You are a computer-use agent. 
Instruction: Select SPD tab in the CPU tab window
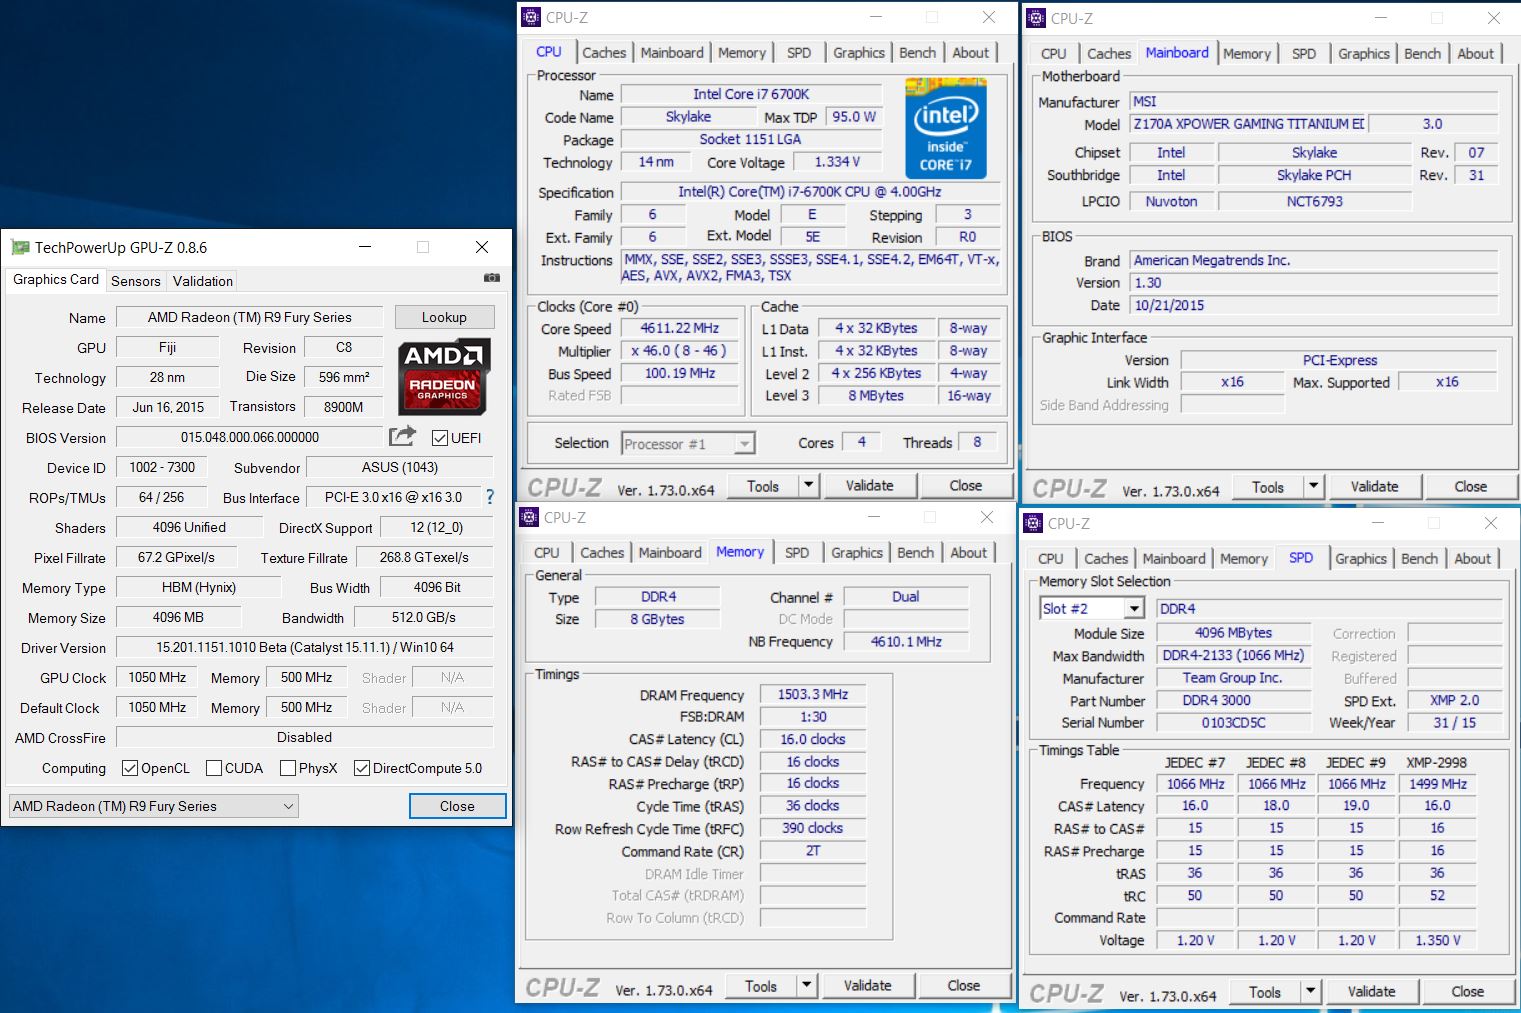click(x=799, y=53)
